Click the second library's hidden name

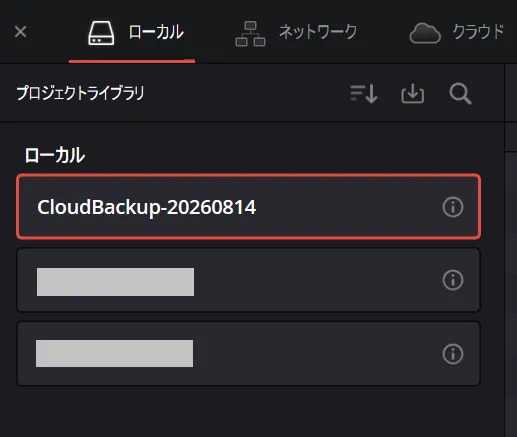pos(115,282)
